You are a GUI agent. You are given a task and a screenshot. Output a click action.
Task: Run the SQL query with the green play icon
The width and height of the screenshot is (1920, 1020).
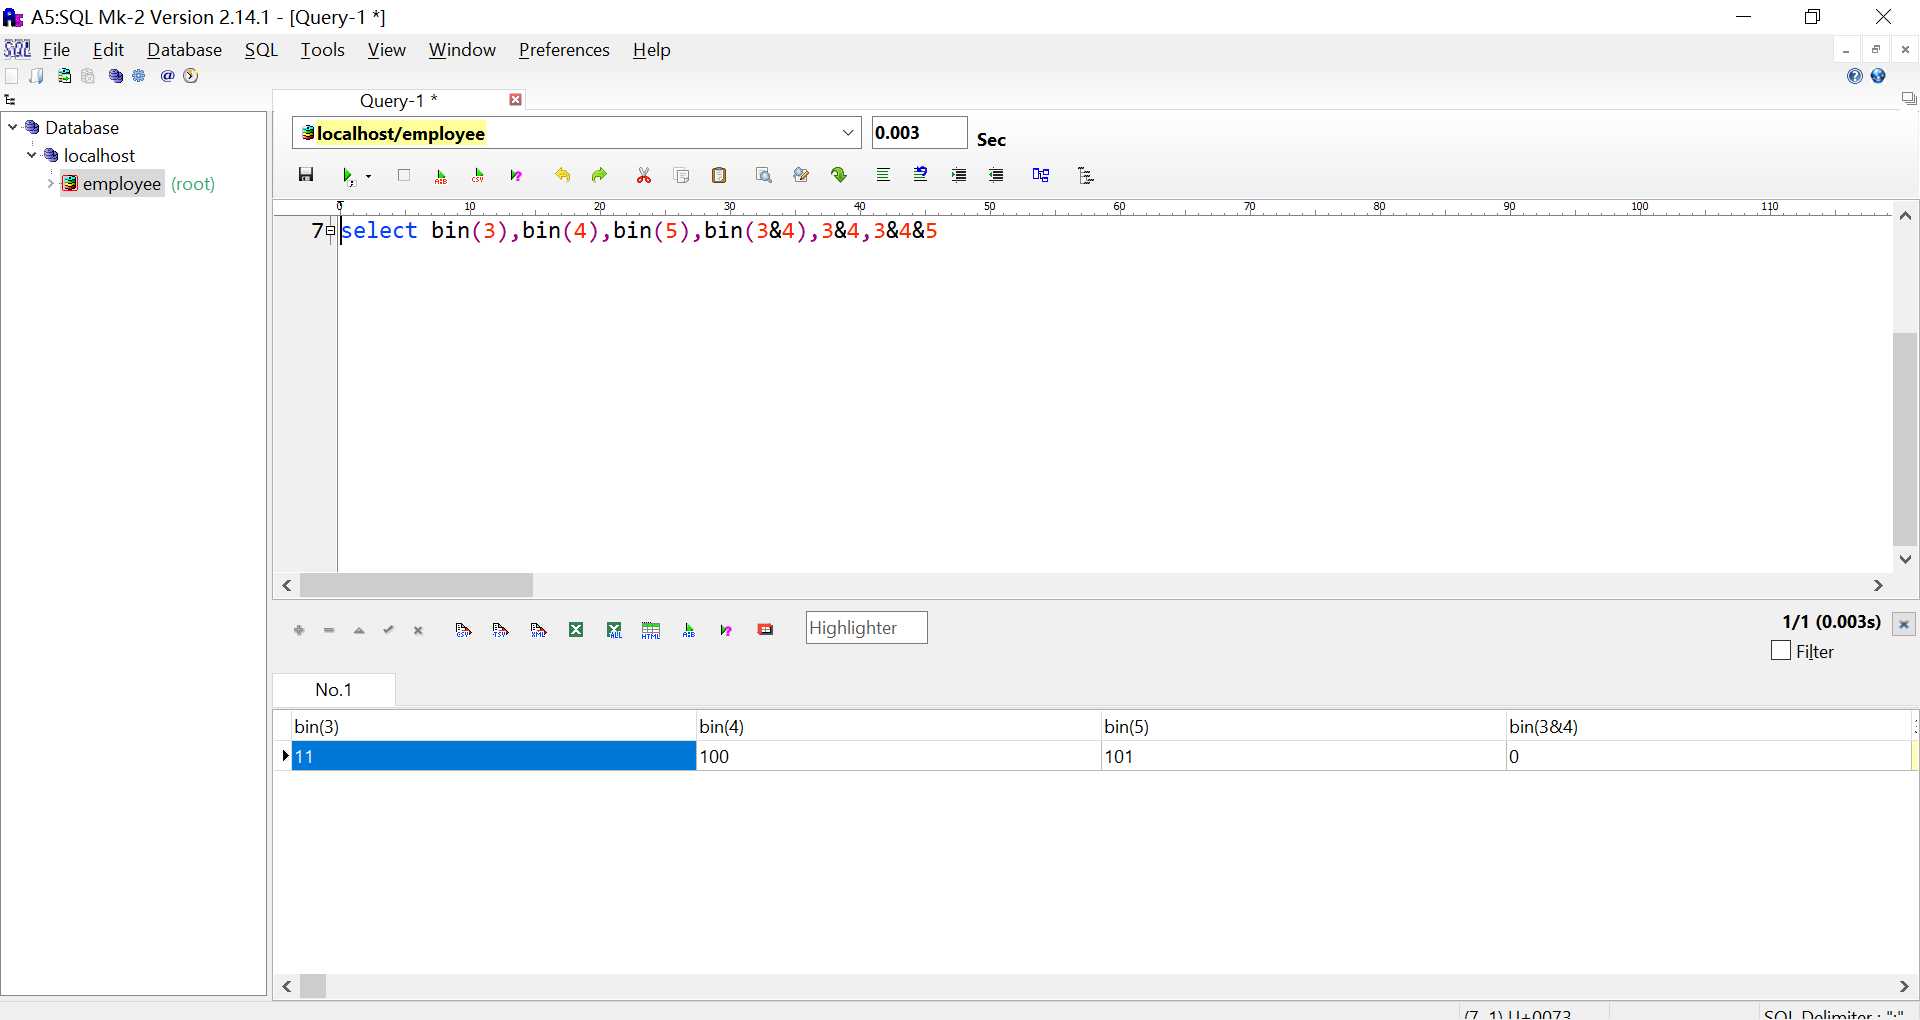pyautogui.click(x=347, y=176)
